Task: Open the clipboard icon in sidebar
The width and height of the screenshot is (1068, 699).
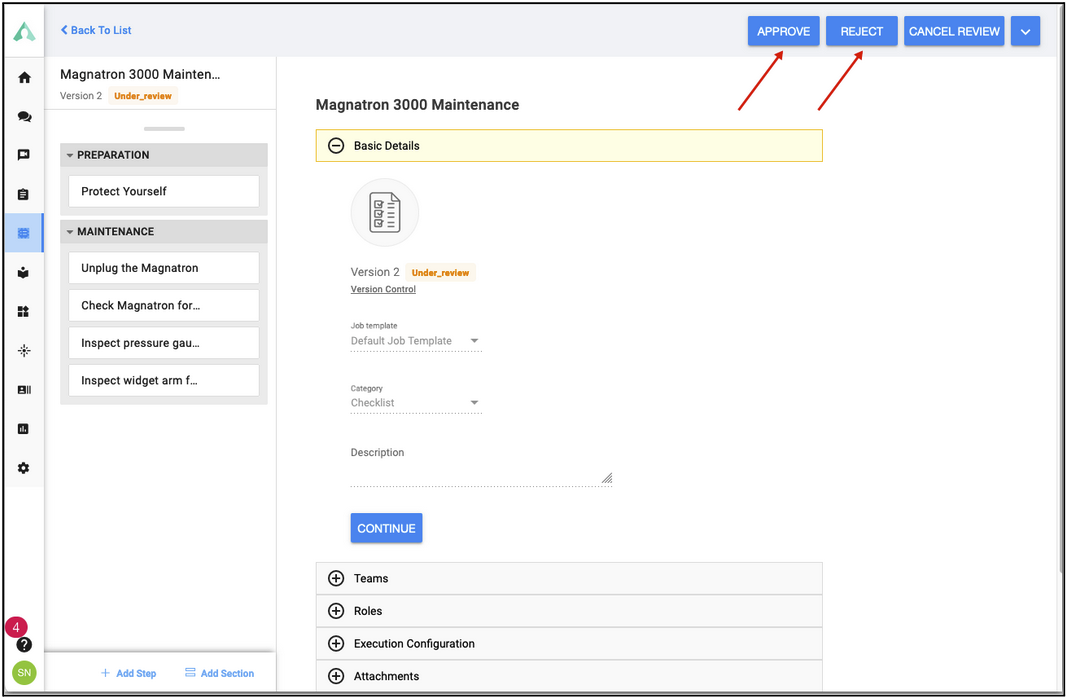Action: pyautogui.click(x=24, y=195)
